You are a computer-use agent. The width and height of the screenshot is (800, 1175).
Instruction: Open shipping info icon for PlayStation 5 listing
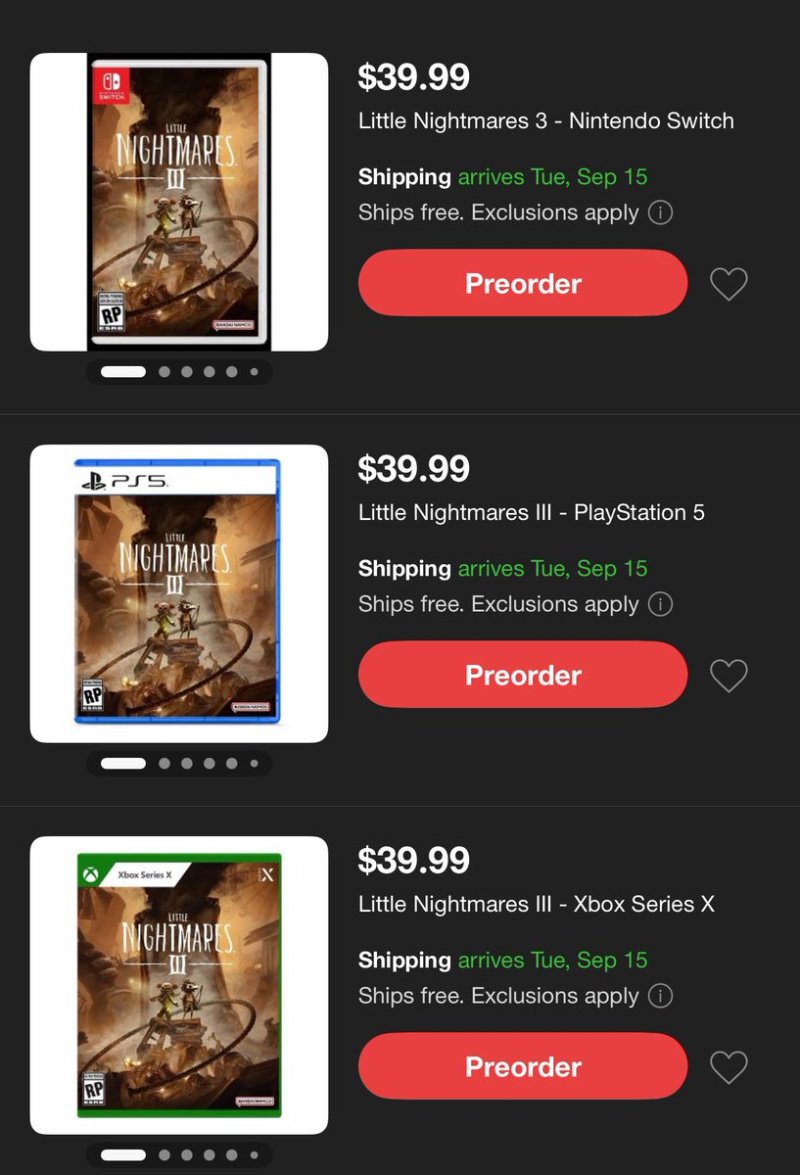660,604
